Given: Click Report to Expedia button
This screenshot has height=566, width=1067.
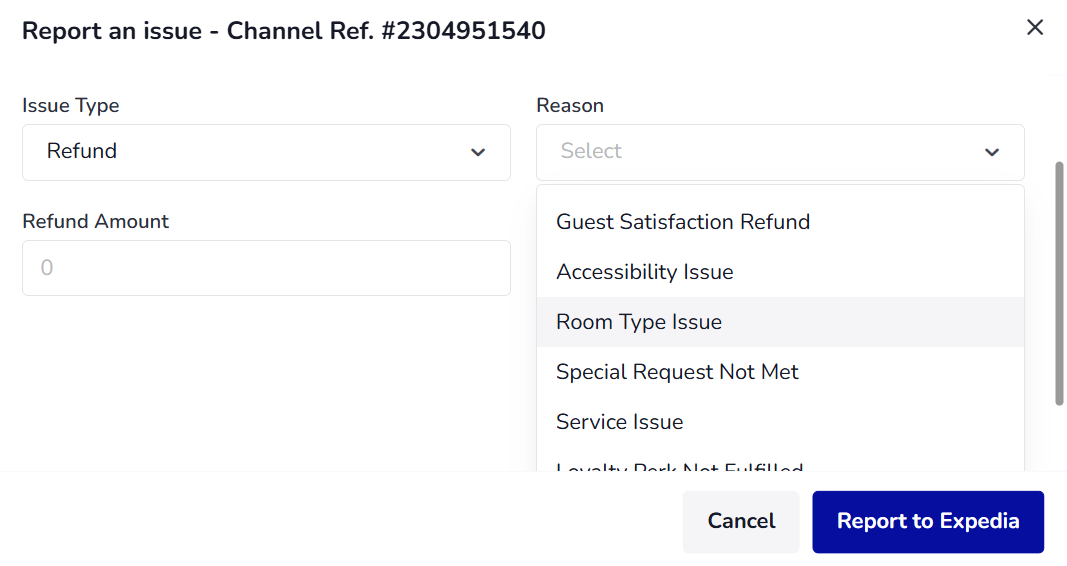Looking at the screenshot, I should click(x=928, y=522).
